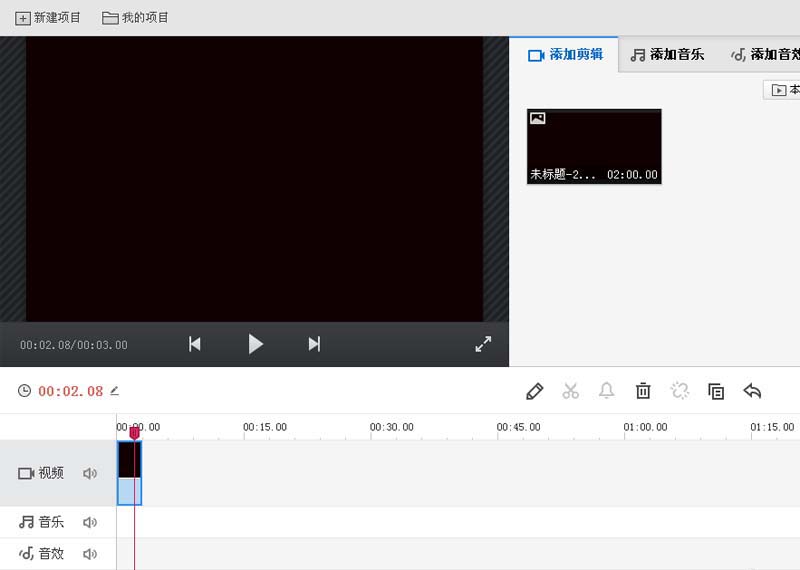Viewport: 800px width, 570px height.
Task: Select the scissors cut tool
Action: pos(570,391)
